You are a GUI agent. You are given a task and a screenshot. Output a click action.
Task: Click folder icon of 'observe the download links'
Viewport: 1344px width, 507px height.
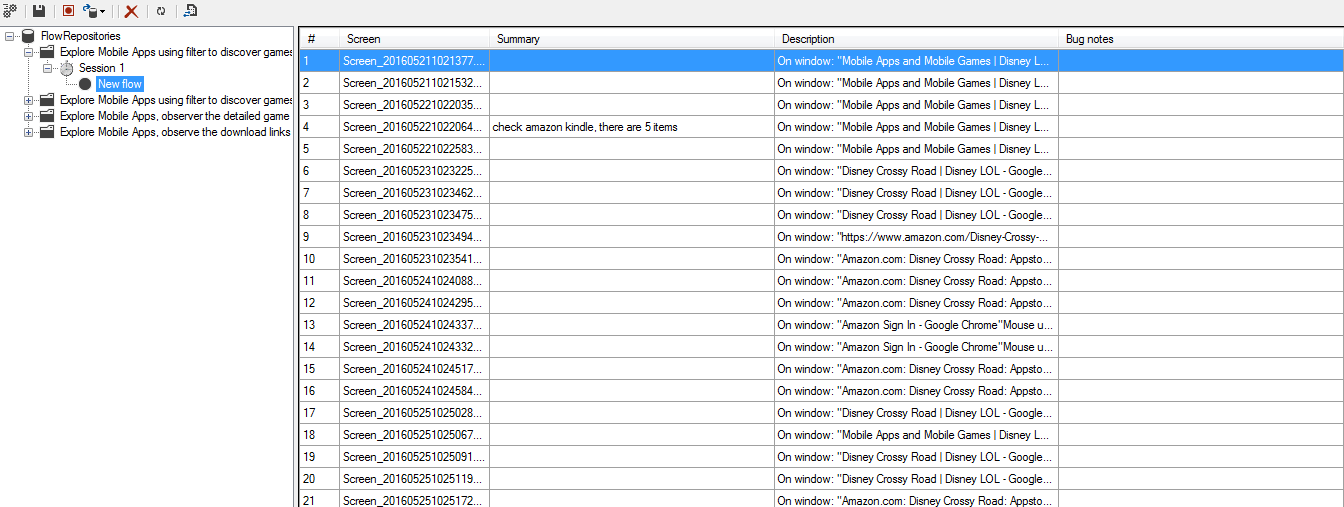(47, 132)
